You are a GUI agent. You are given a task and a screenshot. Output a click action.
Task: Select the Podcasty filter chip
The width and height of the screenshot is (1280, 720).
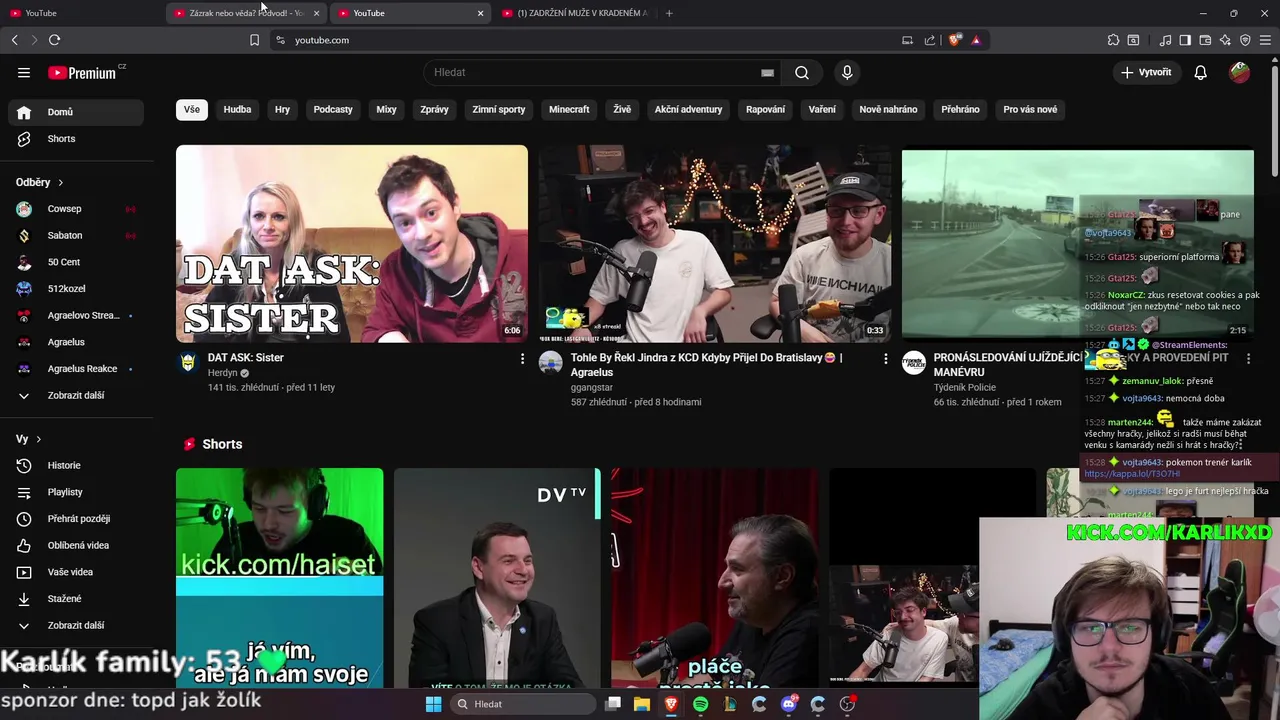[333, 109]
